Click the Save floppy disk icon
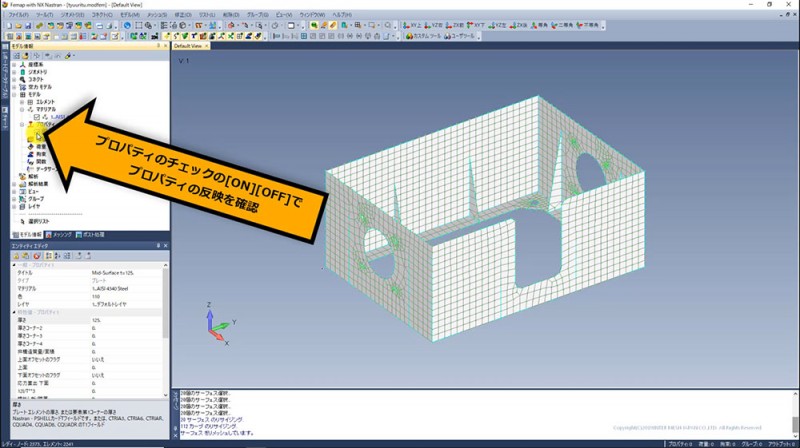This screenshot has height=448, width=800. pos(28,25)
